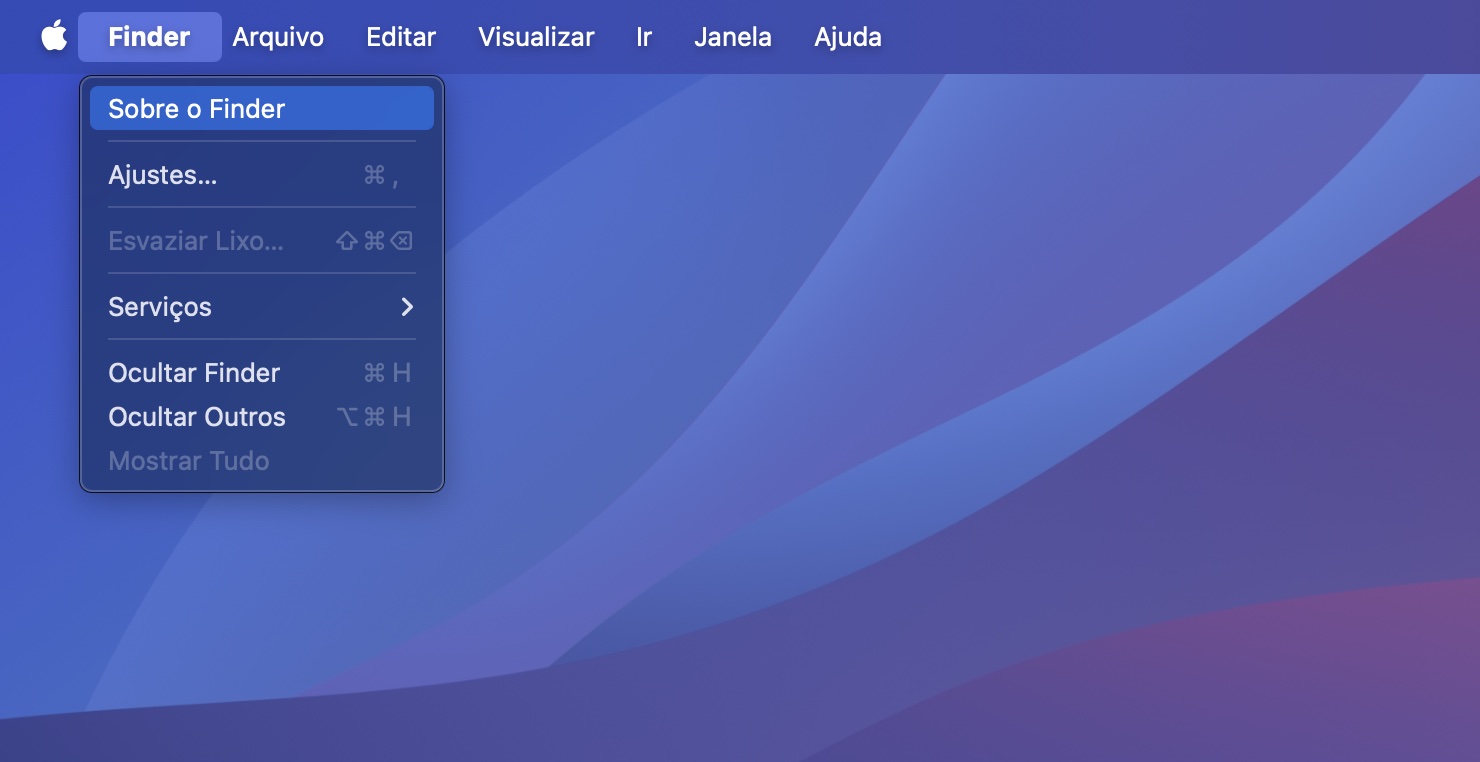Click the Serviços chevron arrow

click(407, 307)
